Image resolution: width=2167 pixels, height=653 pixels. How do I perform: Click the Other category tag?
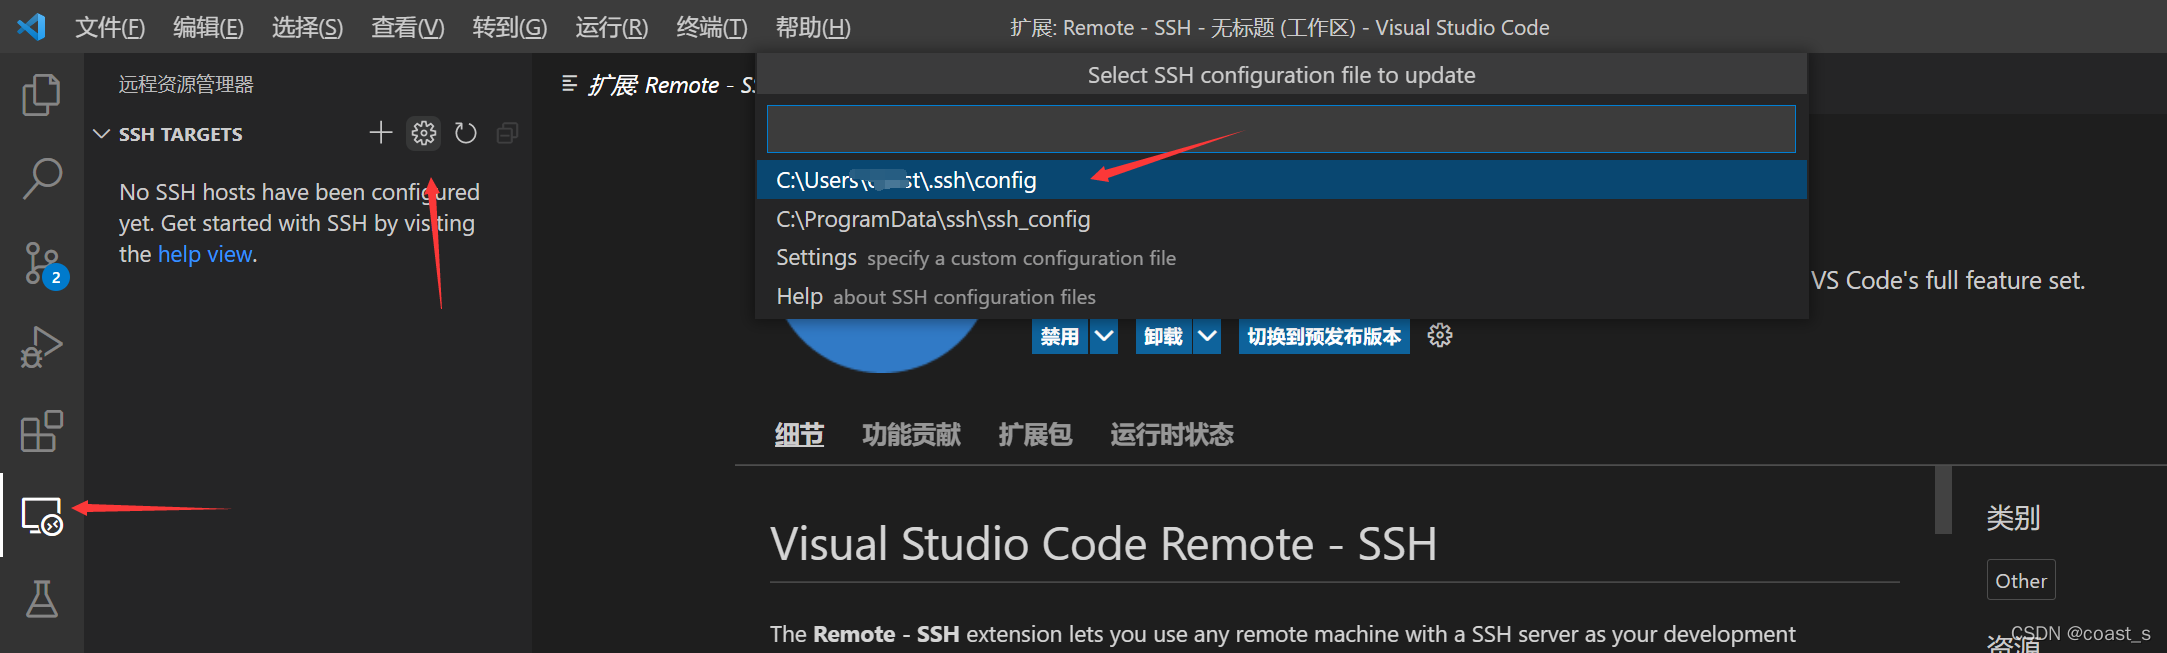coord(2021,580)
